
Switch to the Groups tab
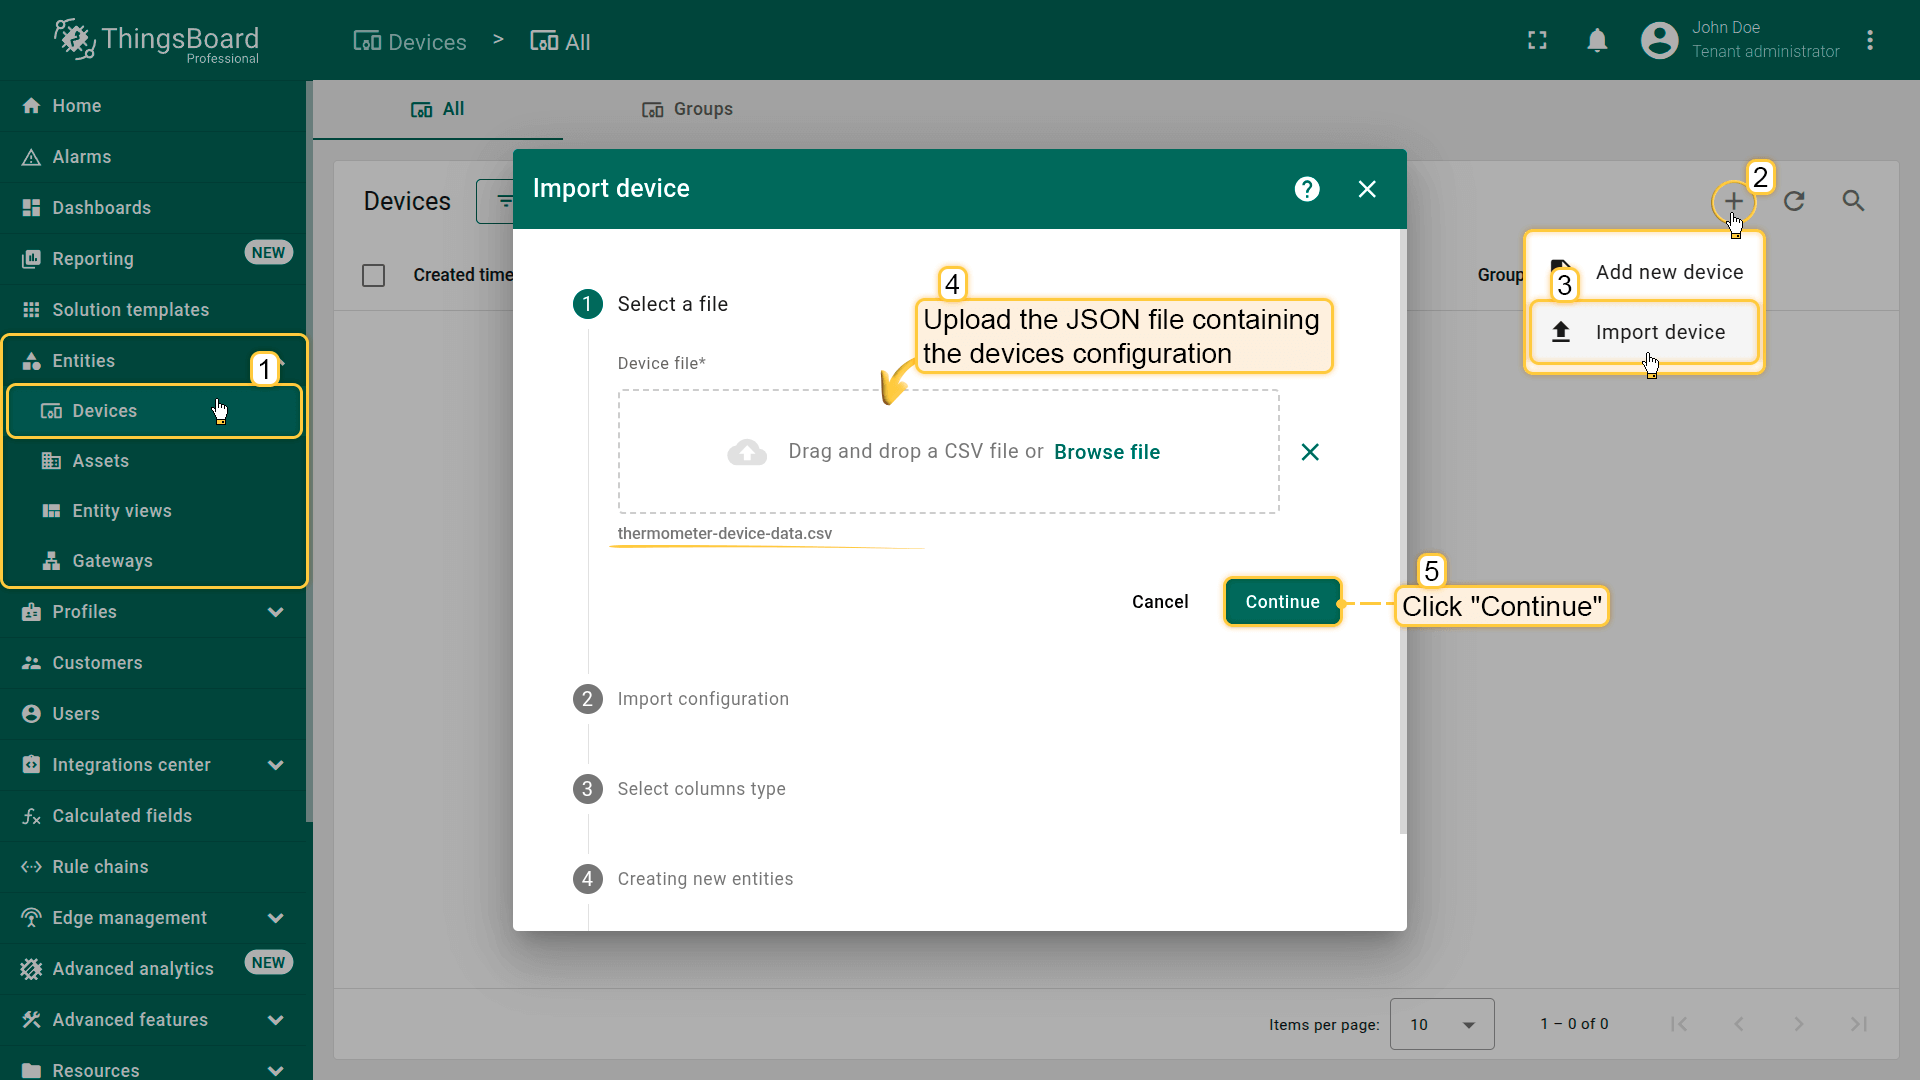tap(687, 109)
